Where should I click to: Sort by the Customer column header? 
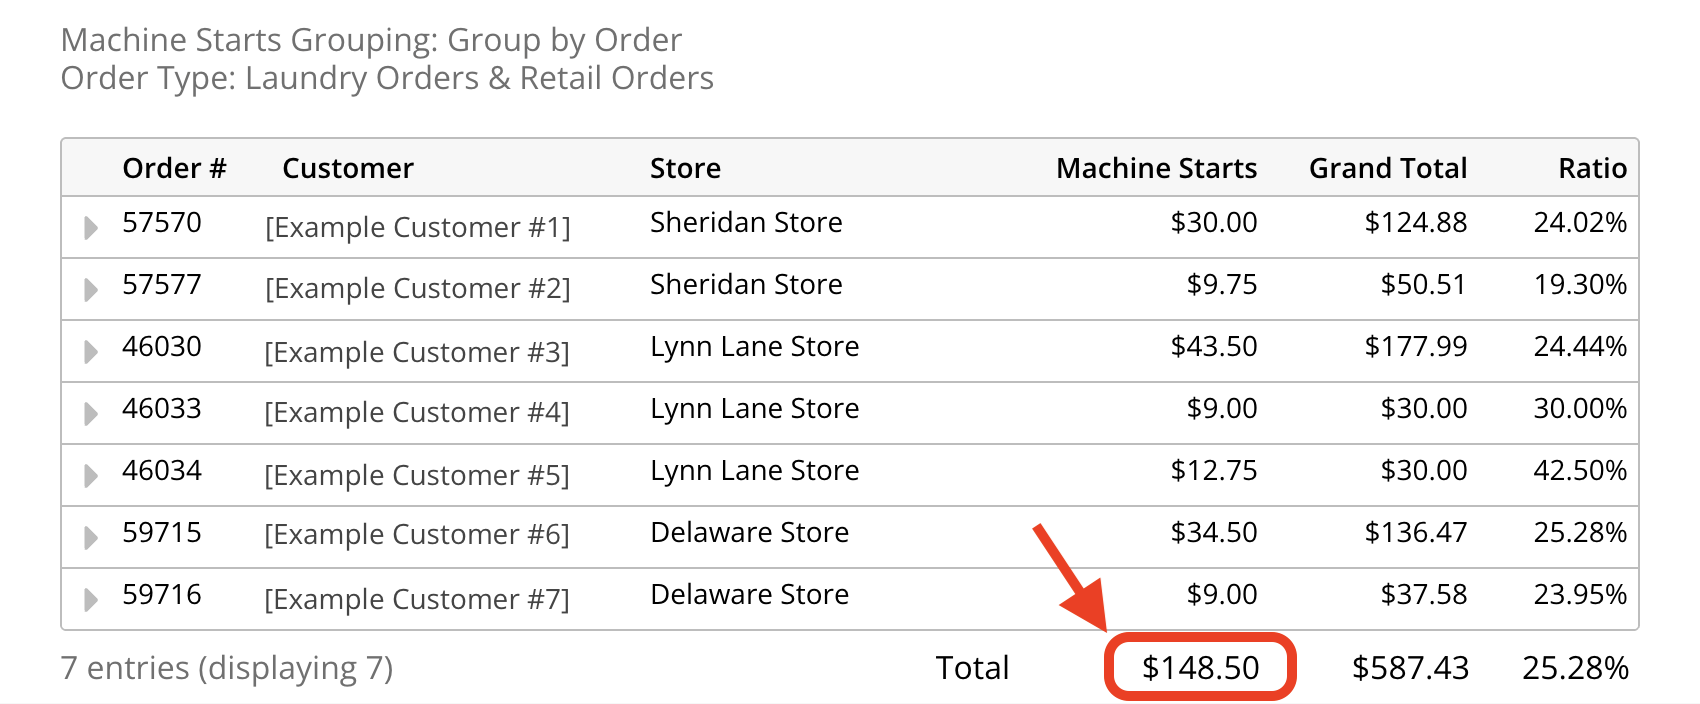pos(348,168)
